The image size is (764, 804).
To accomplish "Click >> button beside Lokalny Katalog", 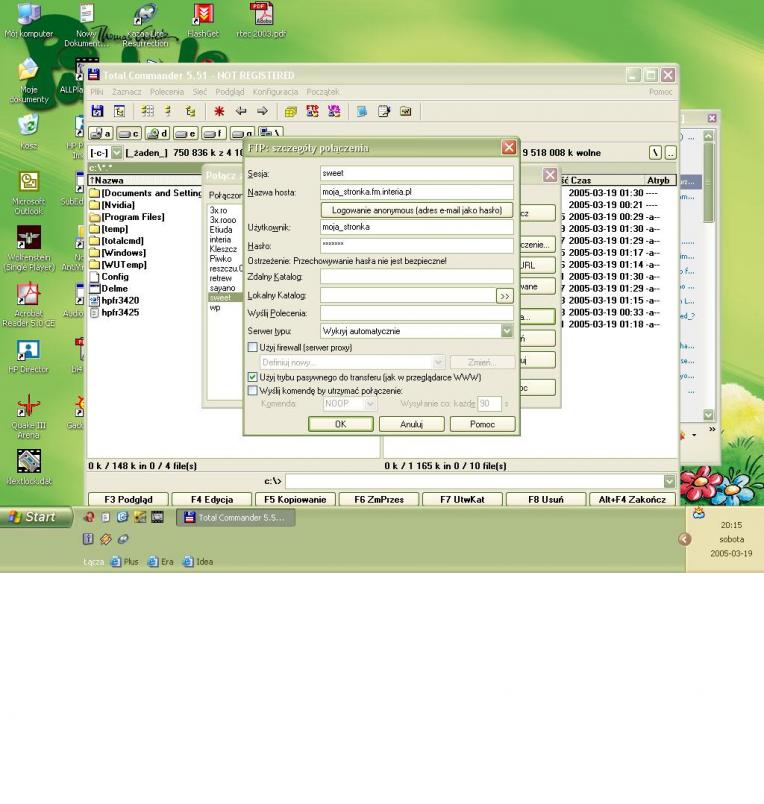I will 505,296.
